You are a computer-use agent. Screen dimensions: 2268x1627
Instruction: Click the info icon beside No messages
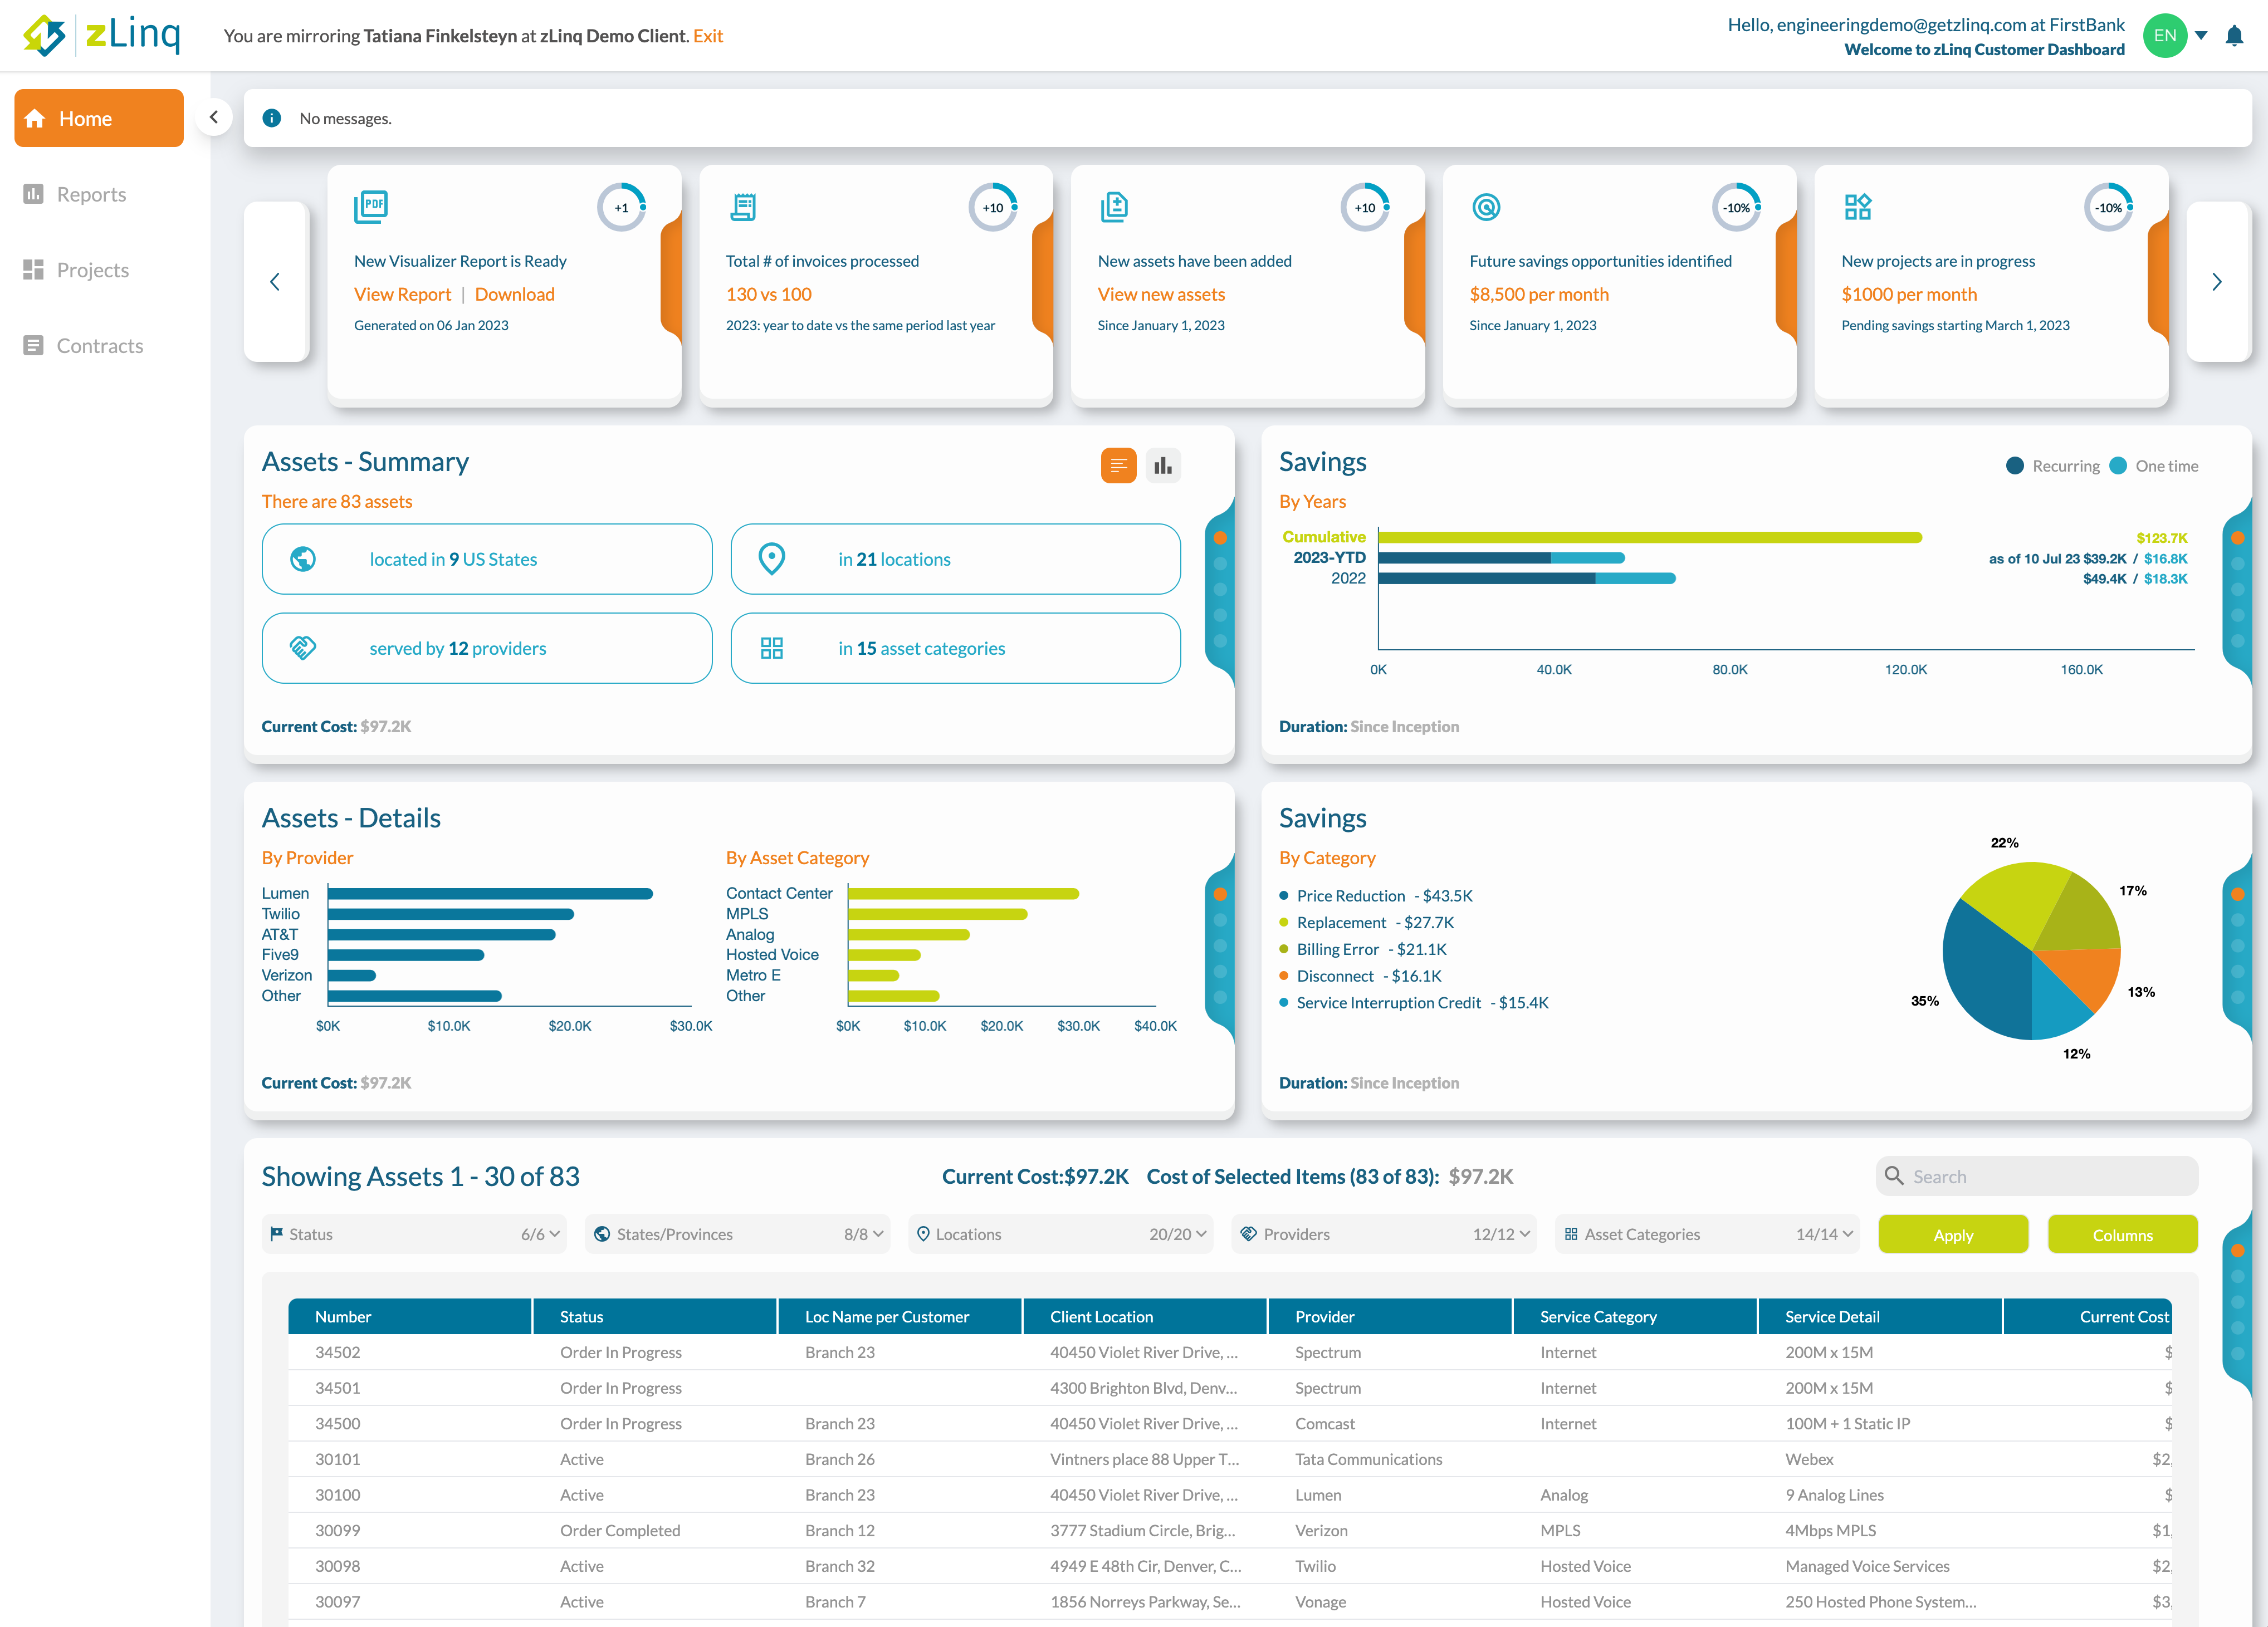(271, 118)
